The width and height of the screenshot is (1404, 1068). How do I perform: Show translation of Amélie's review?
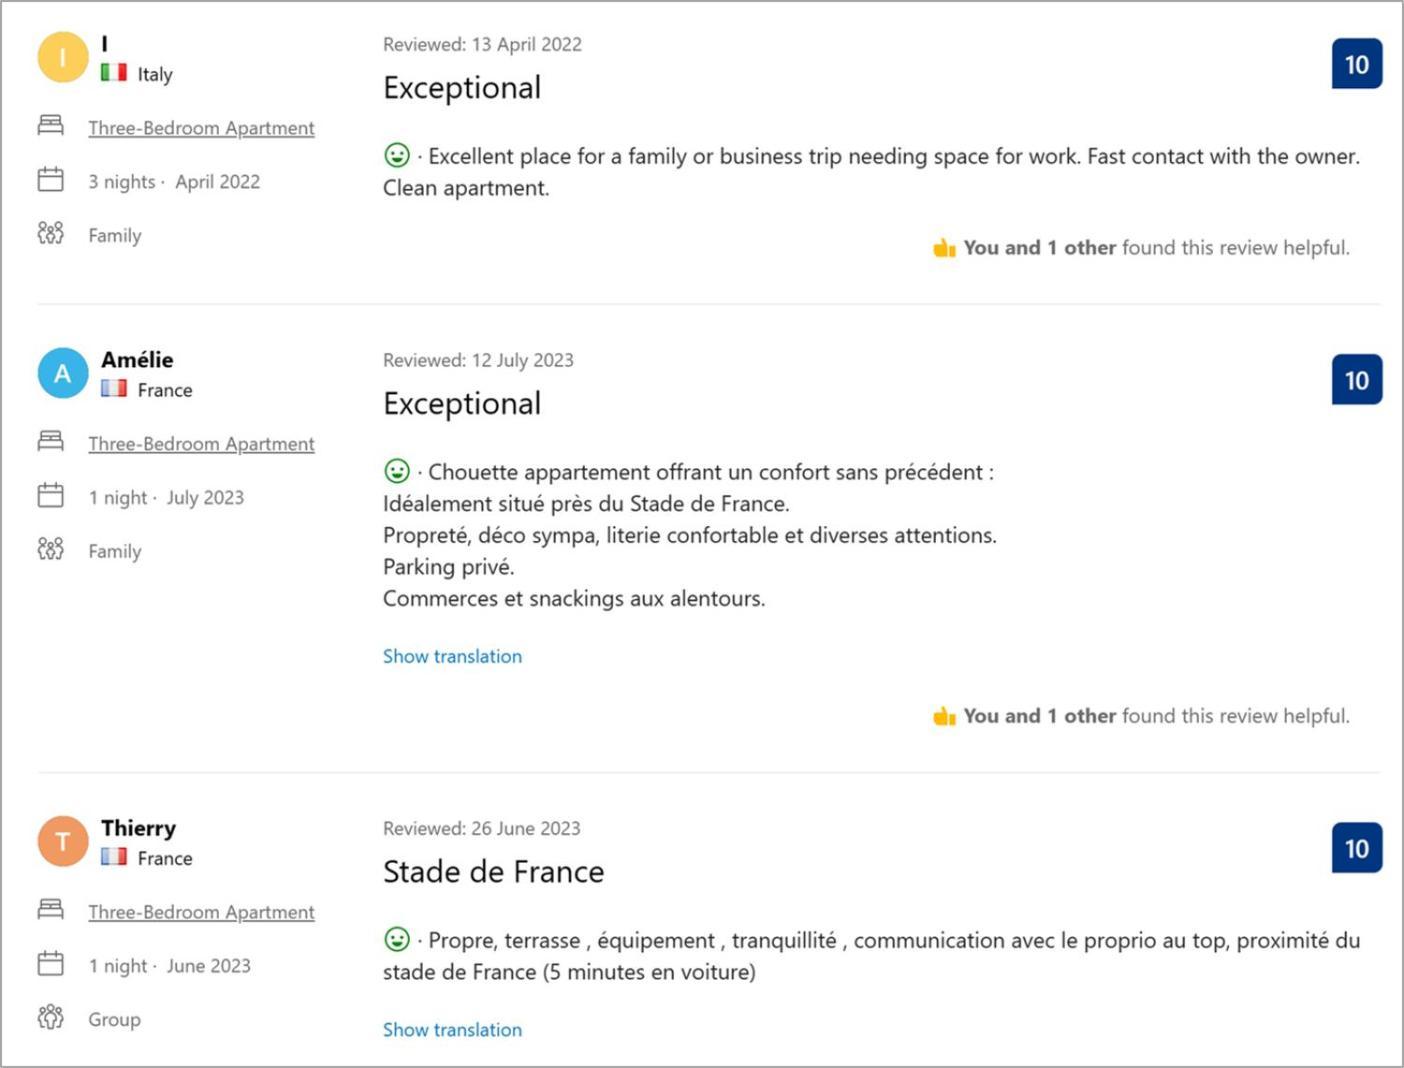[x=452, y=656]
